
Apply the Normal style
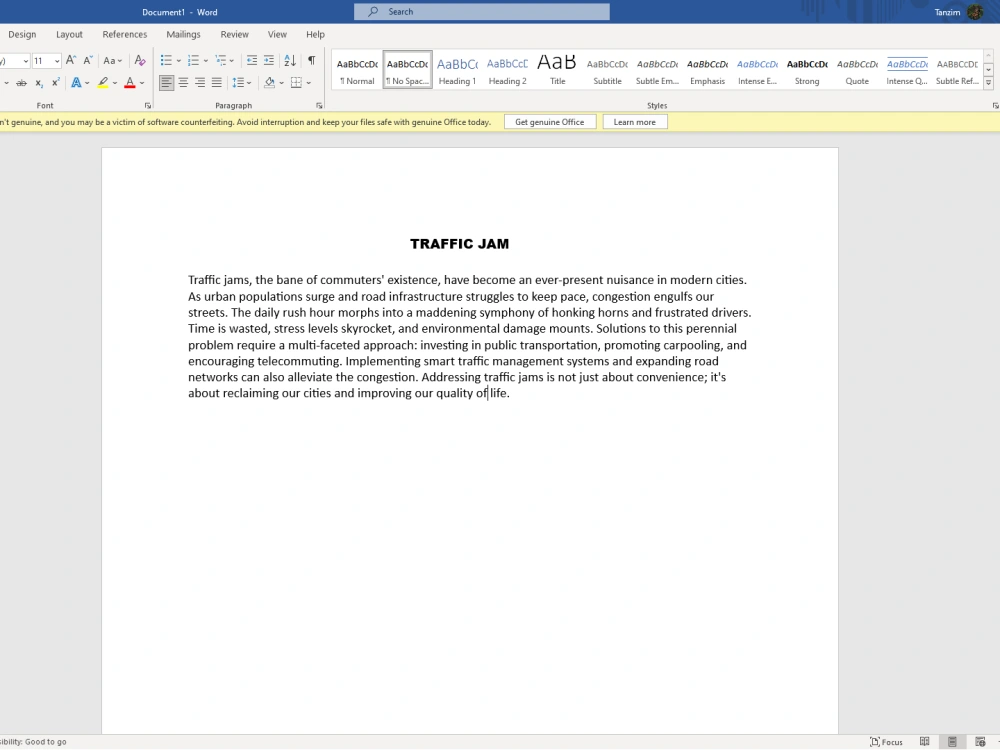(357, 70)
